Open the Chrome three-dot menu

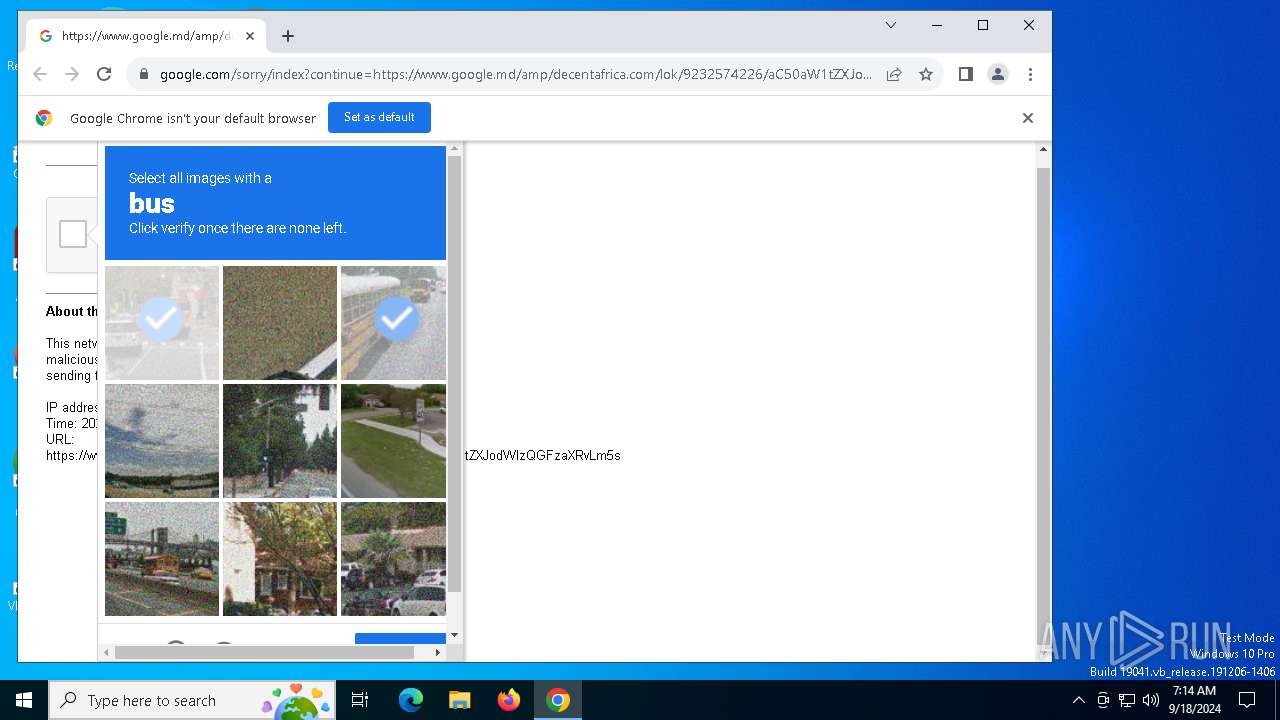pos(1030,74)
